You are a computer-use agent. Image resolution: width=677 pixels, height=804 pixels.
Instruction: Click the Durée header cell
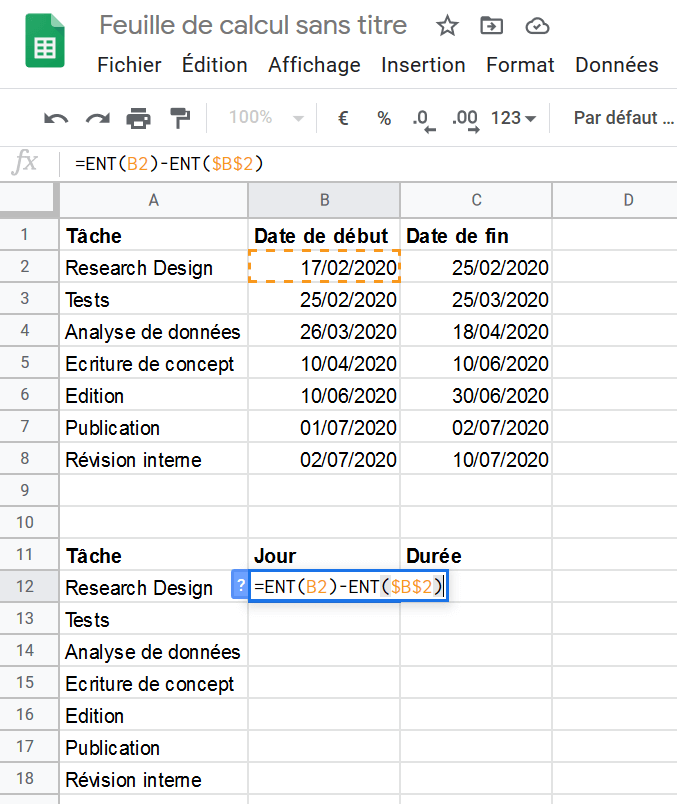[x=476, y=554]
